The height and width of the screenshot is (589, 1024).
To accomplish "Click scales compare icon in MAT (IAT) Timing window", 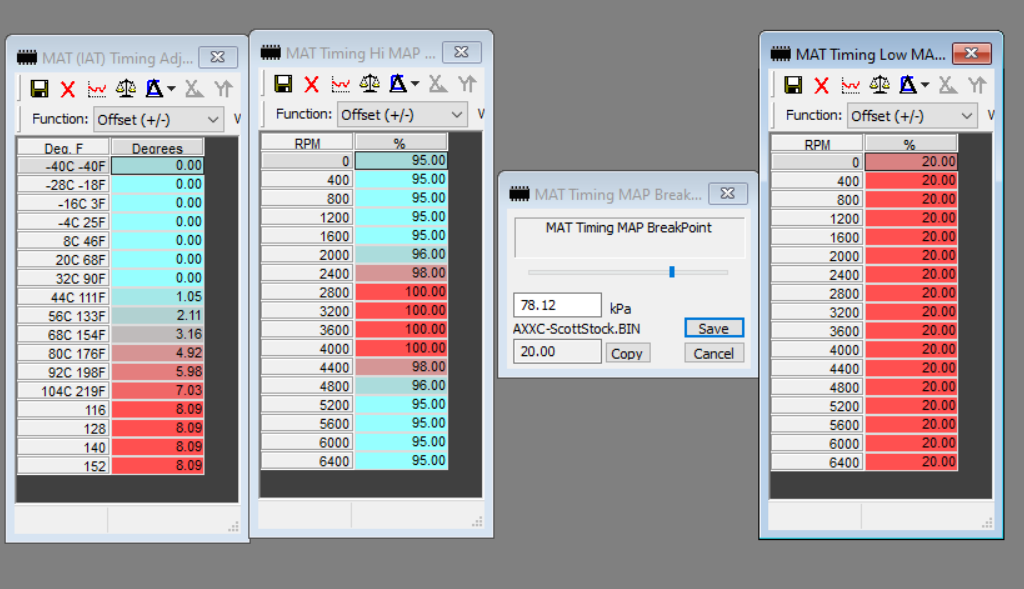I will tap(125, 89).
